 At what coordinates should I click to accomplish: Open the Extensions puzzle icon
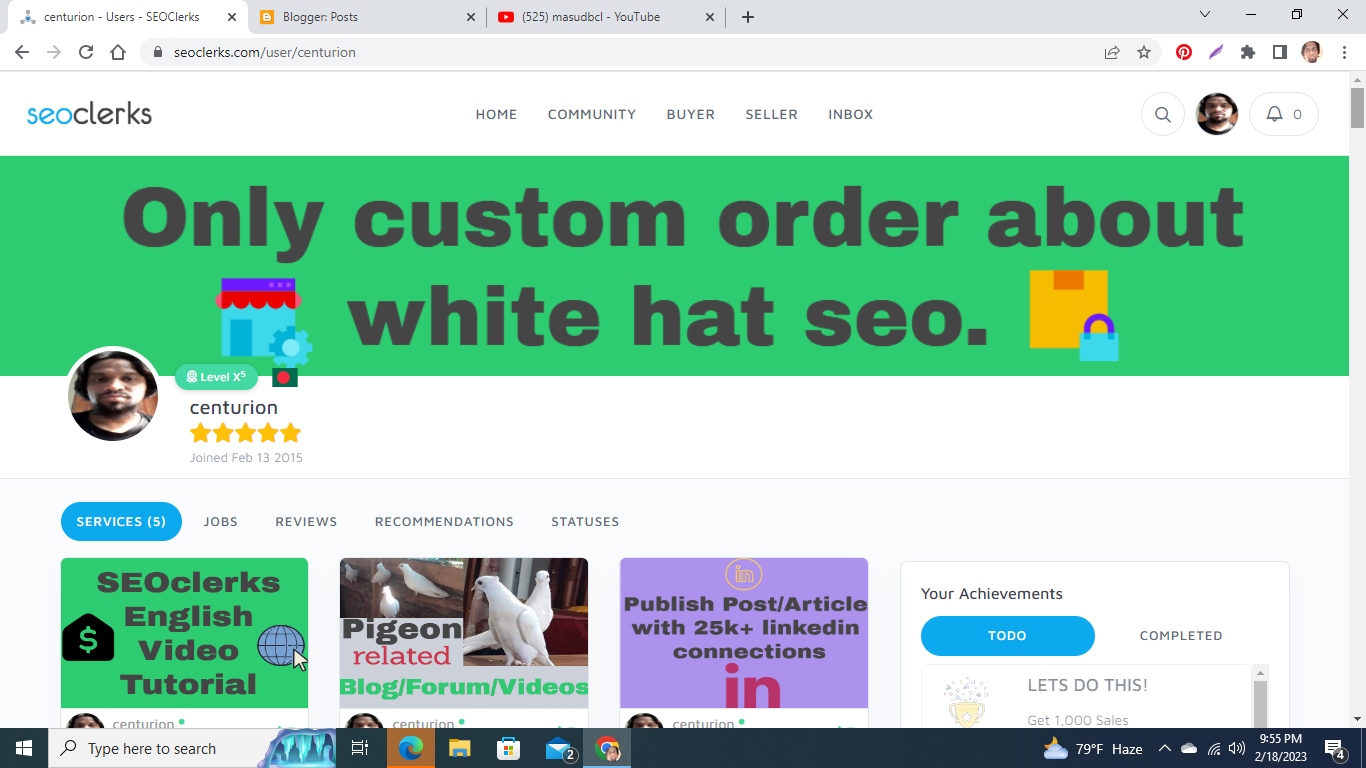[1248, 52]
